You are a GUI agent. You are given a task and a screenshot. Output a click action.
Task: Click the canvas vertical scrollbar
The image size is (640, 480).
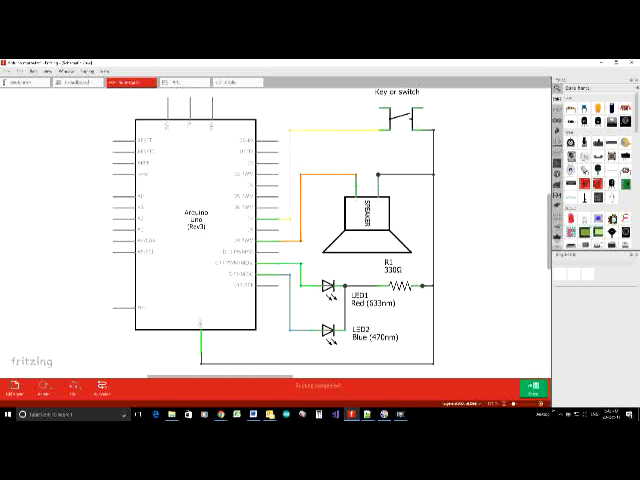pos(549,231)
